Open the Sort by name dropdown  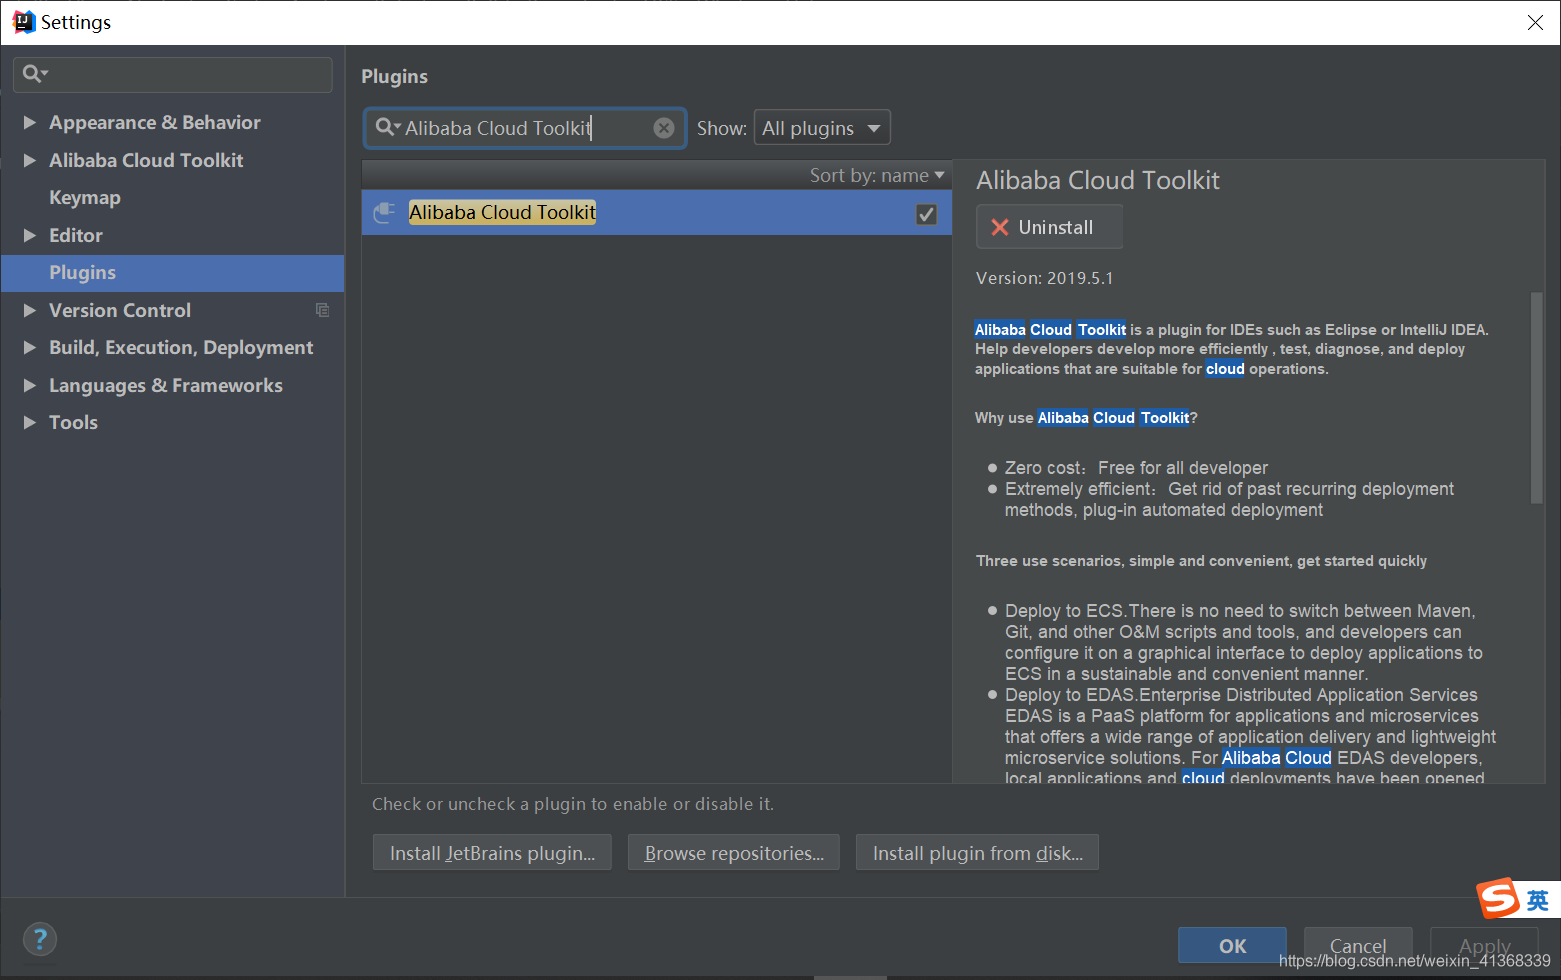tap(877, 176)
